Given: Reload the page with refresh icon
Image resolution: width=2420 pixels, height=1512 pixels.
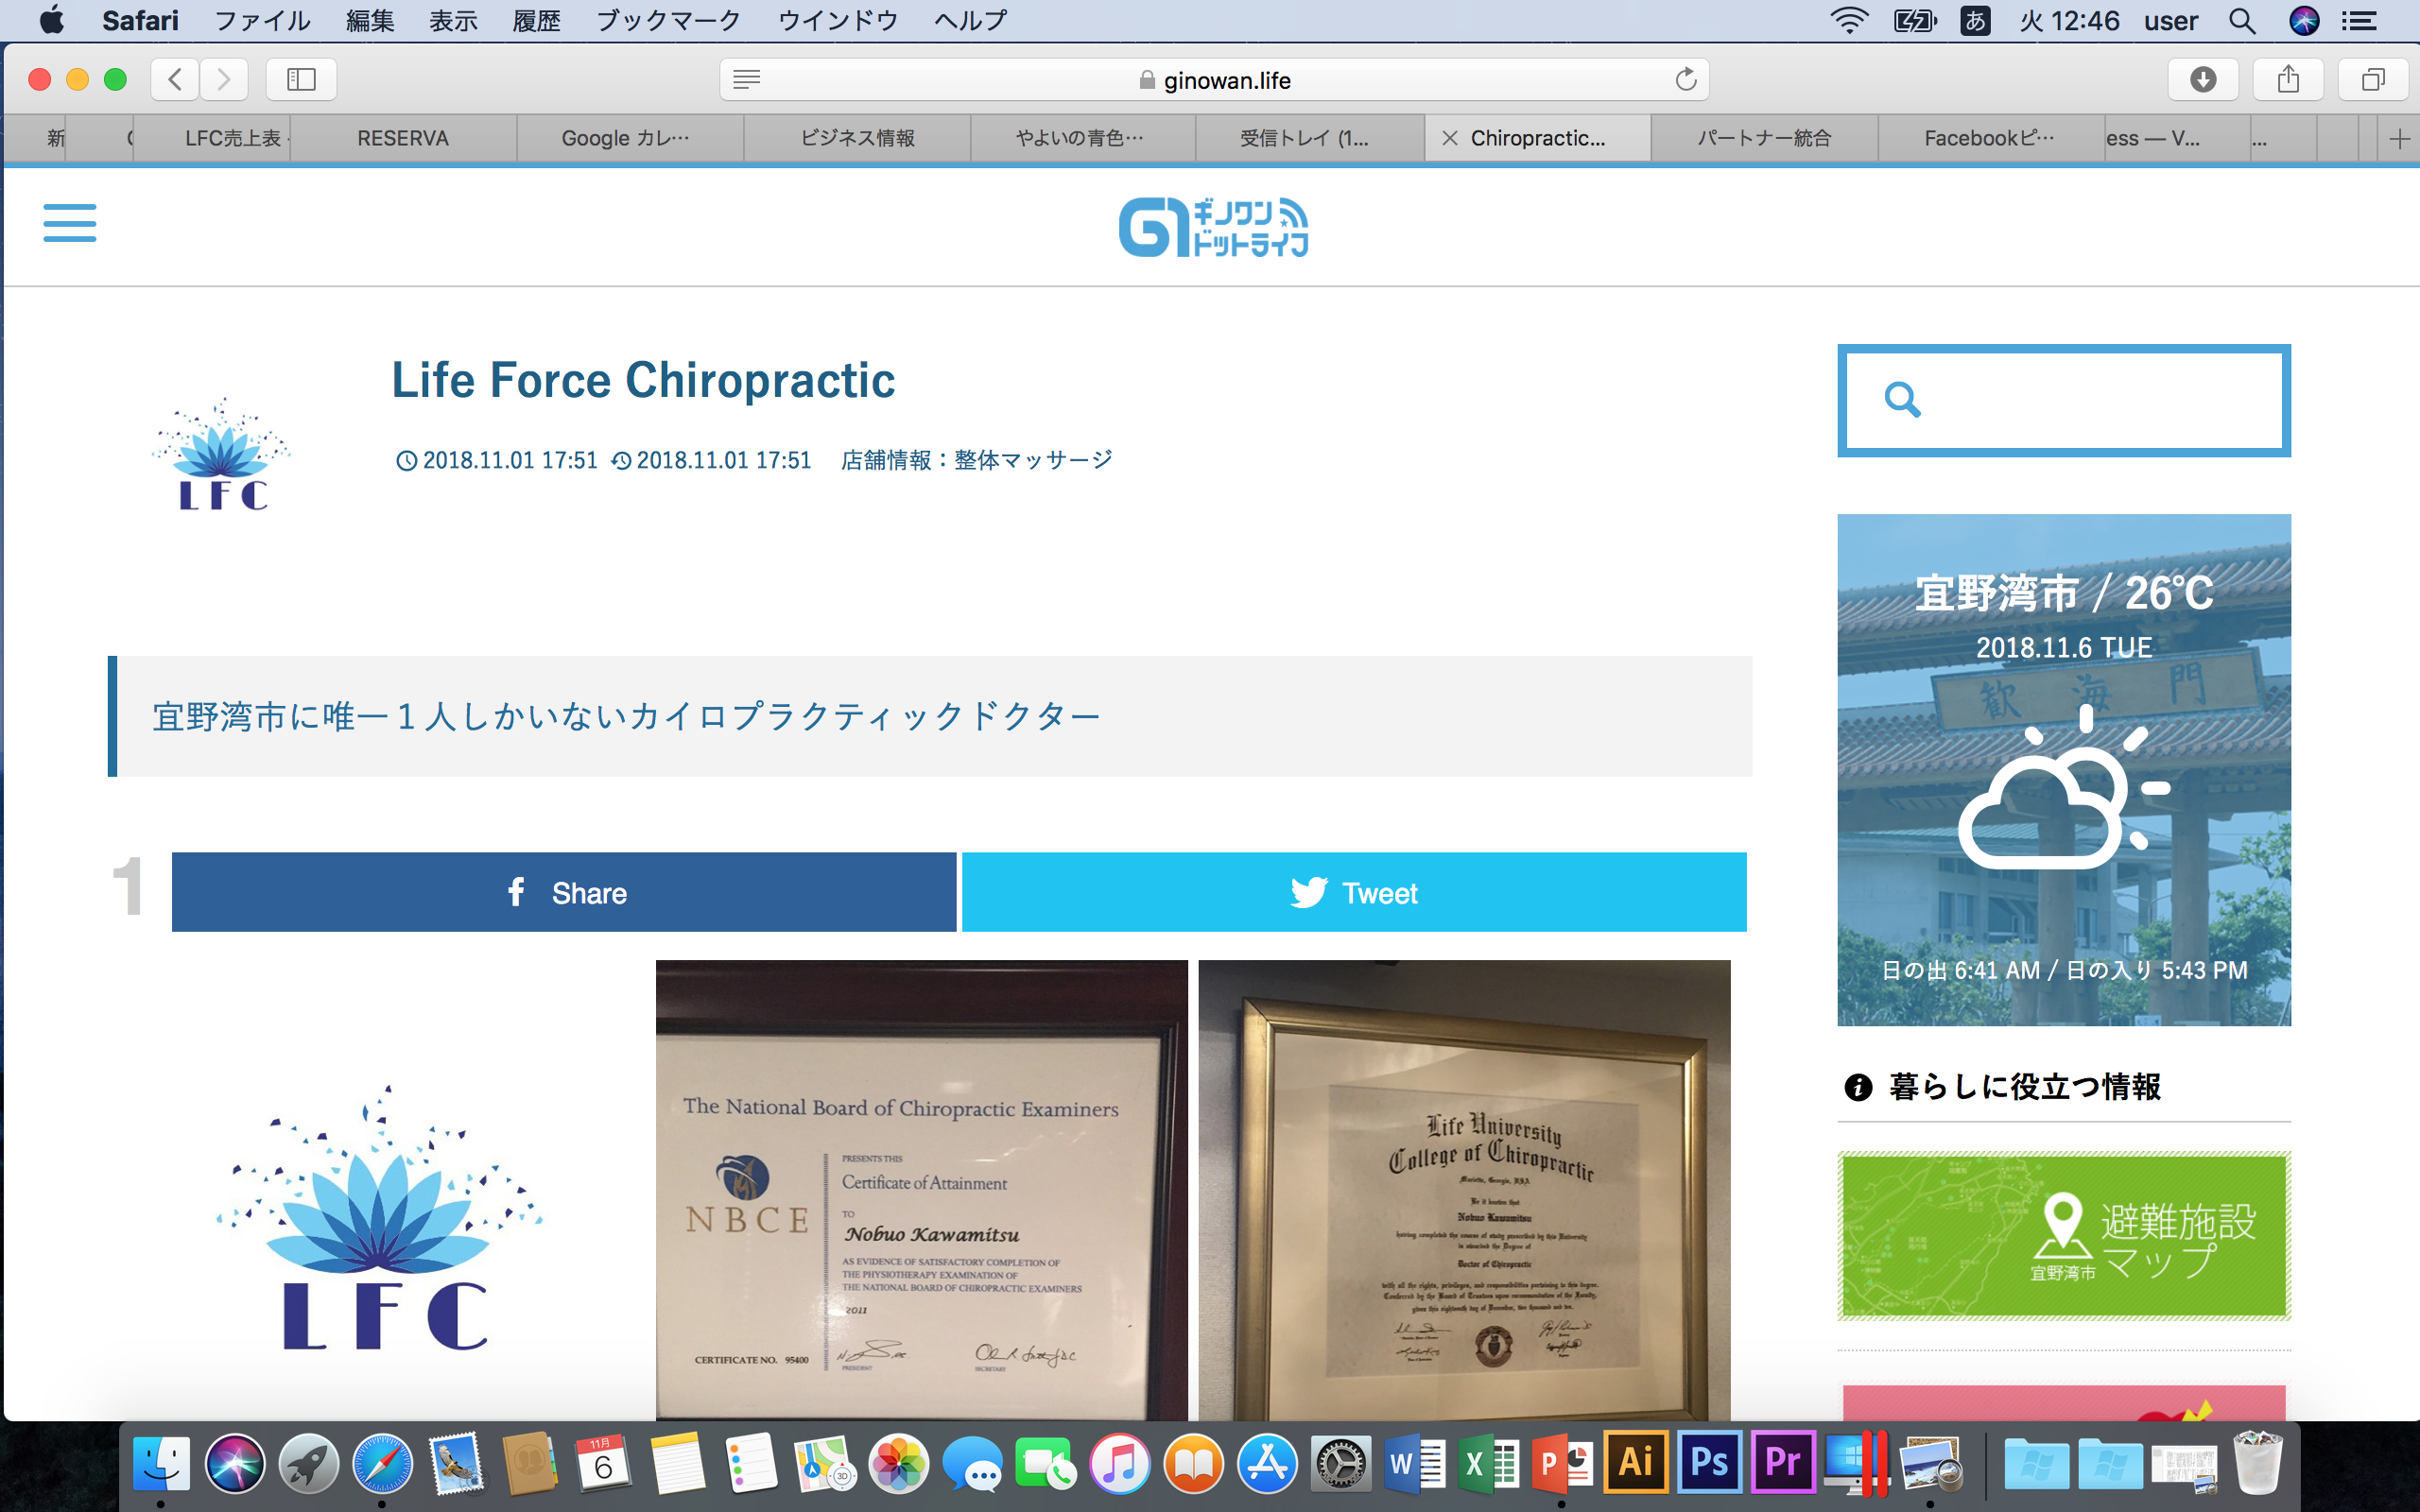Looking at the screenshot, I should point(1686,79).
